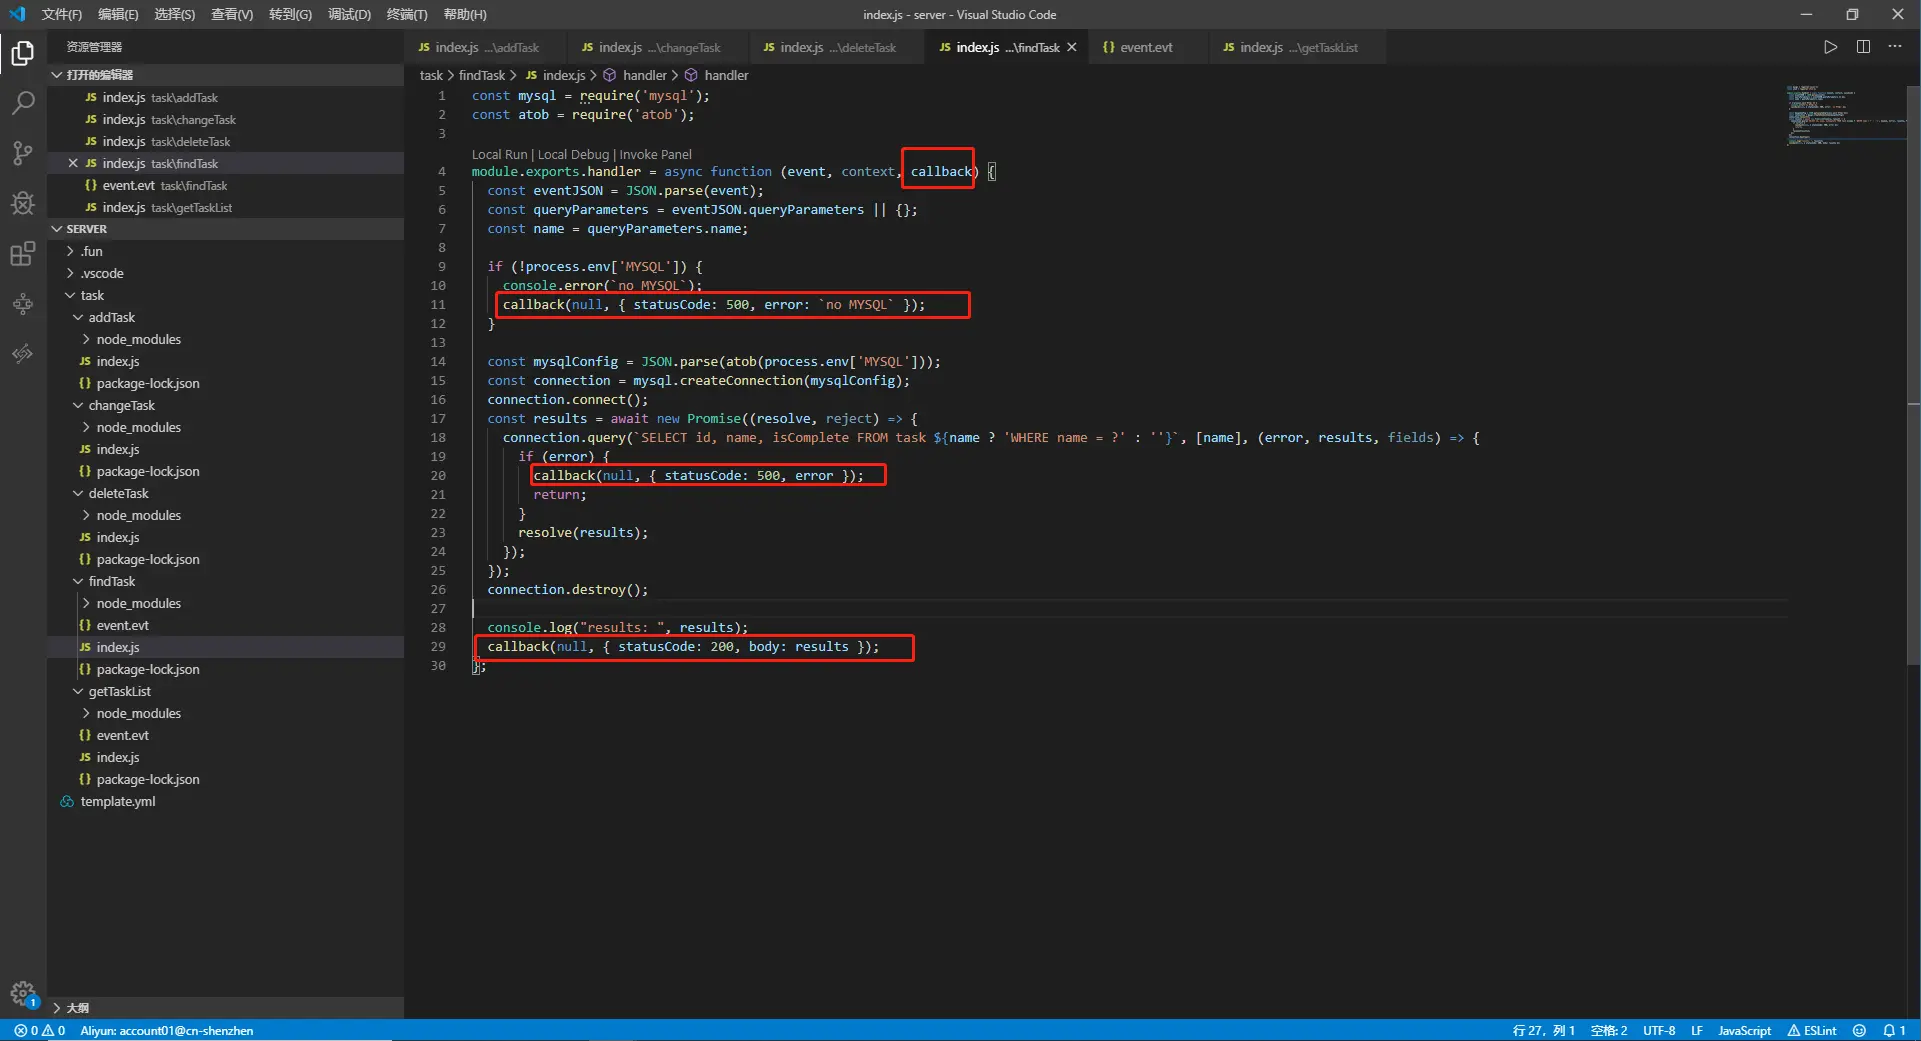Open template.yml in the explorer

point(118,801)
